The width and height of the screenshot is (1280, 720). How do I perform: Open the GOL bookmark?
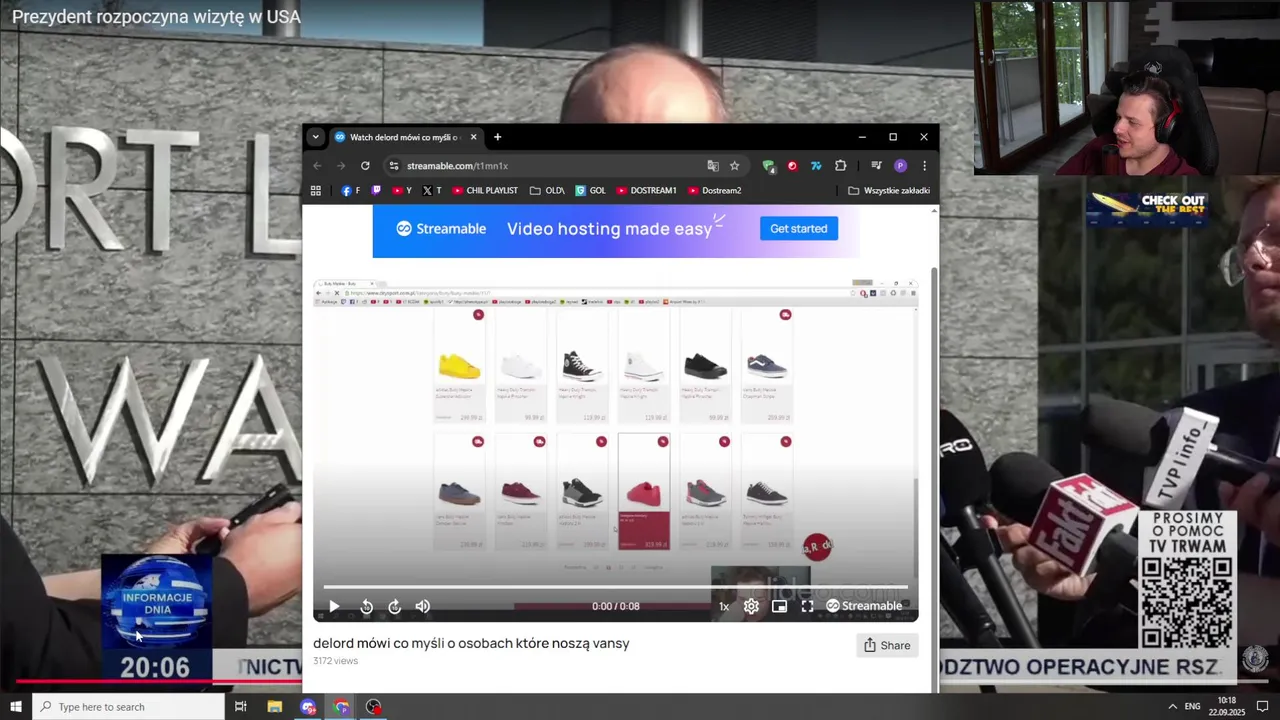click(x=590, y=190)
